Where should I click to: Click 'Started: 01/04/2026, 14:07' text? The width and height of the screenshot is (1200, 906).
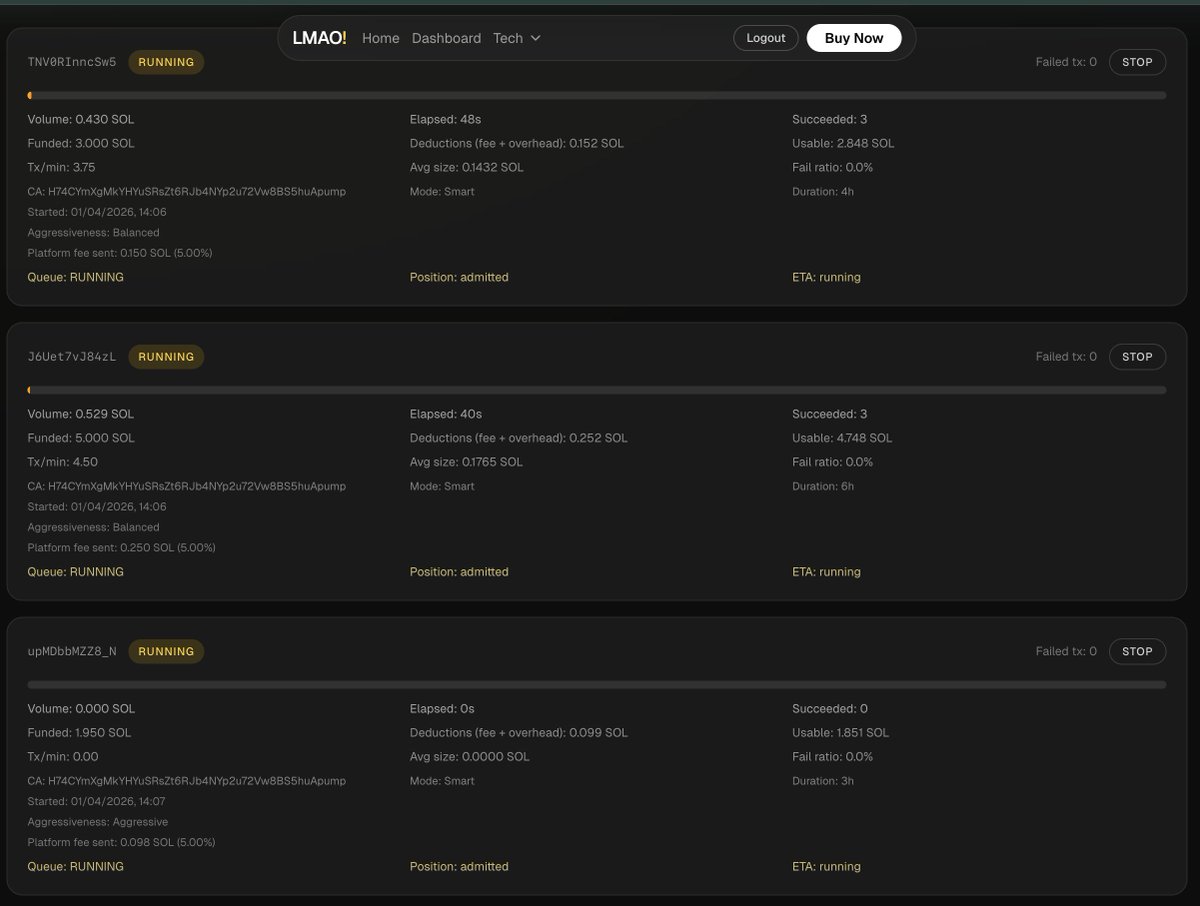pyautogui.click(x=97, y=802)
